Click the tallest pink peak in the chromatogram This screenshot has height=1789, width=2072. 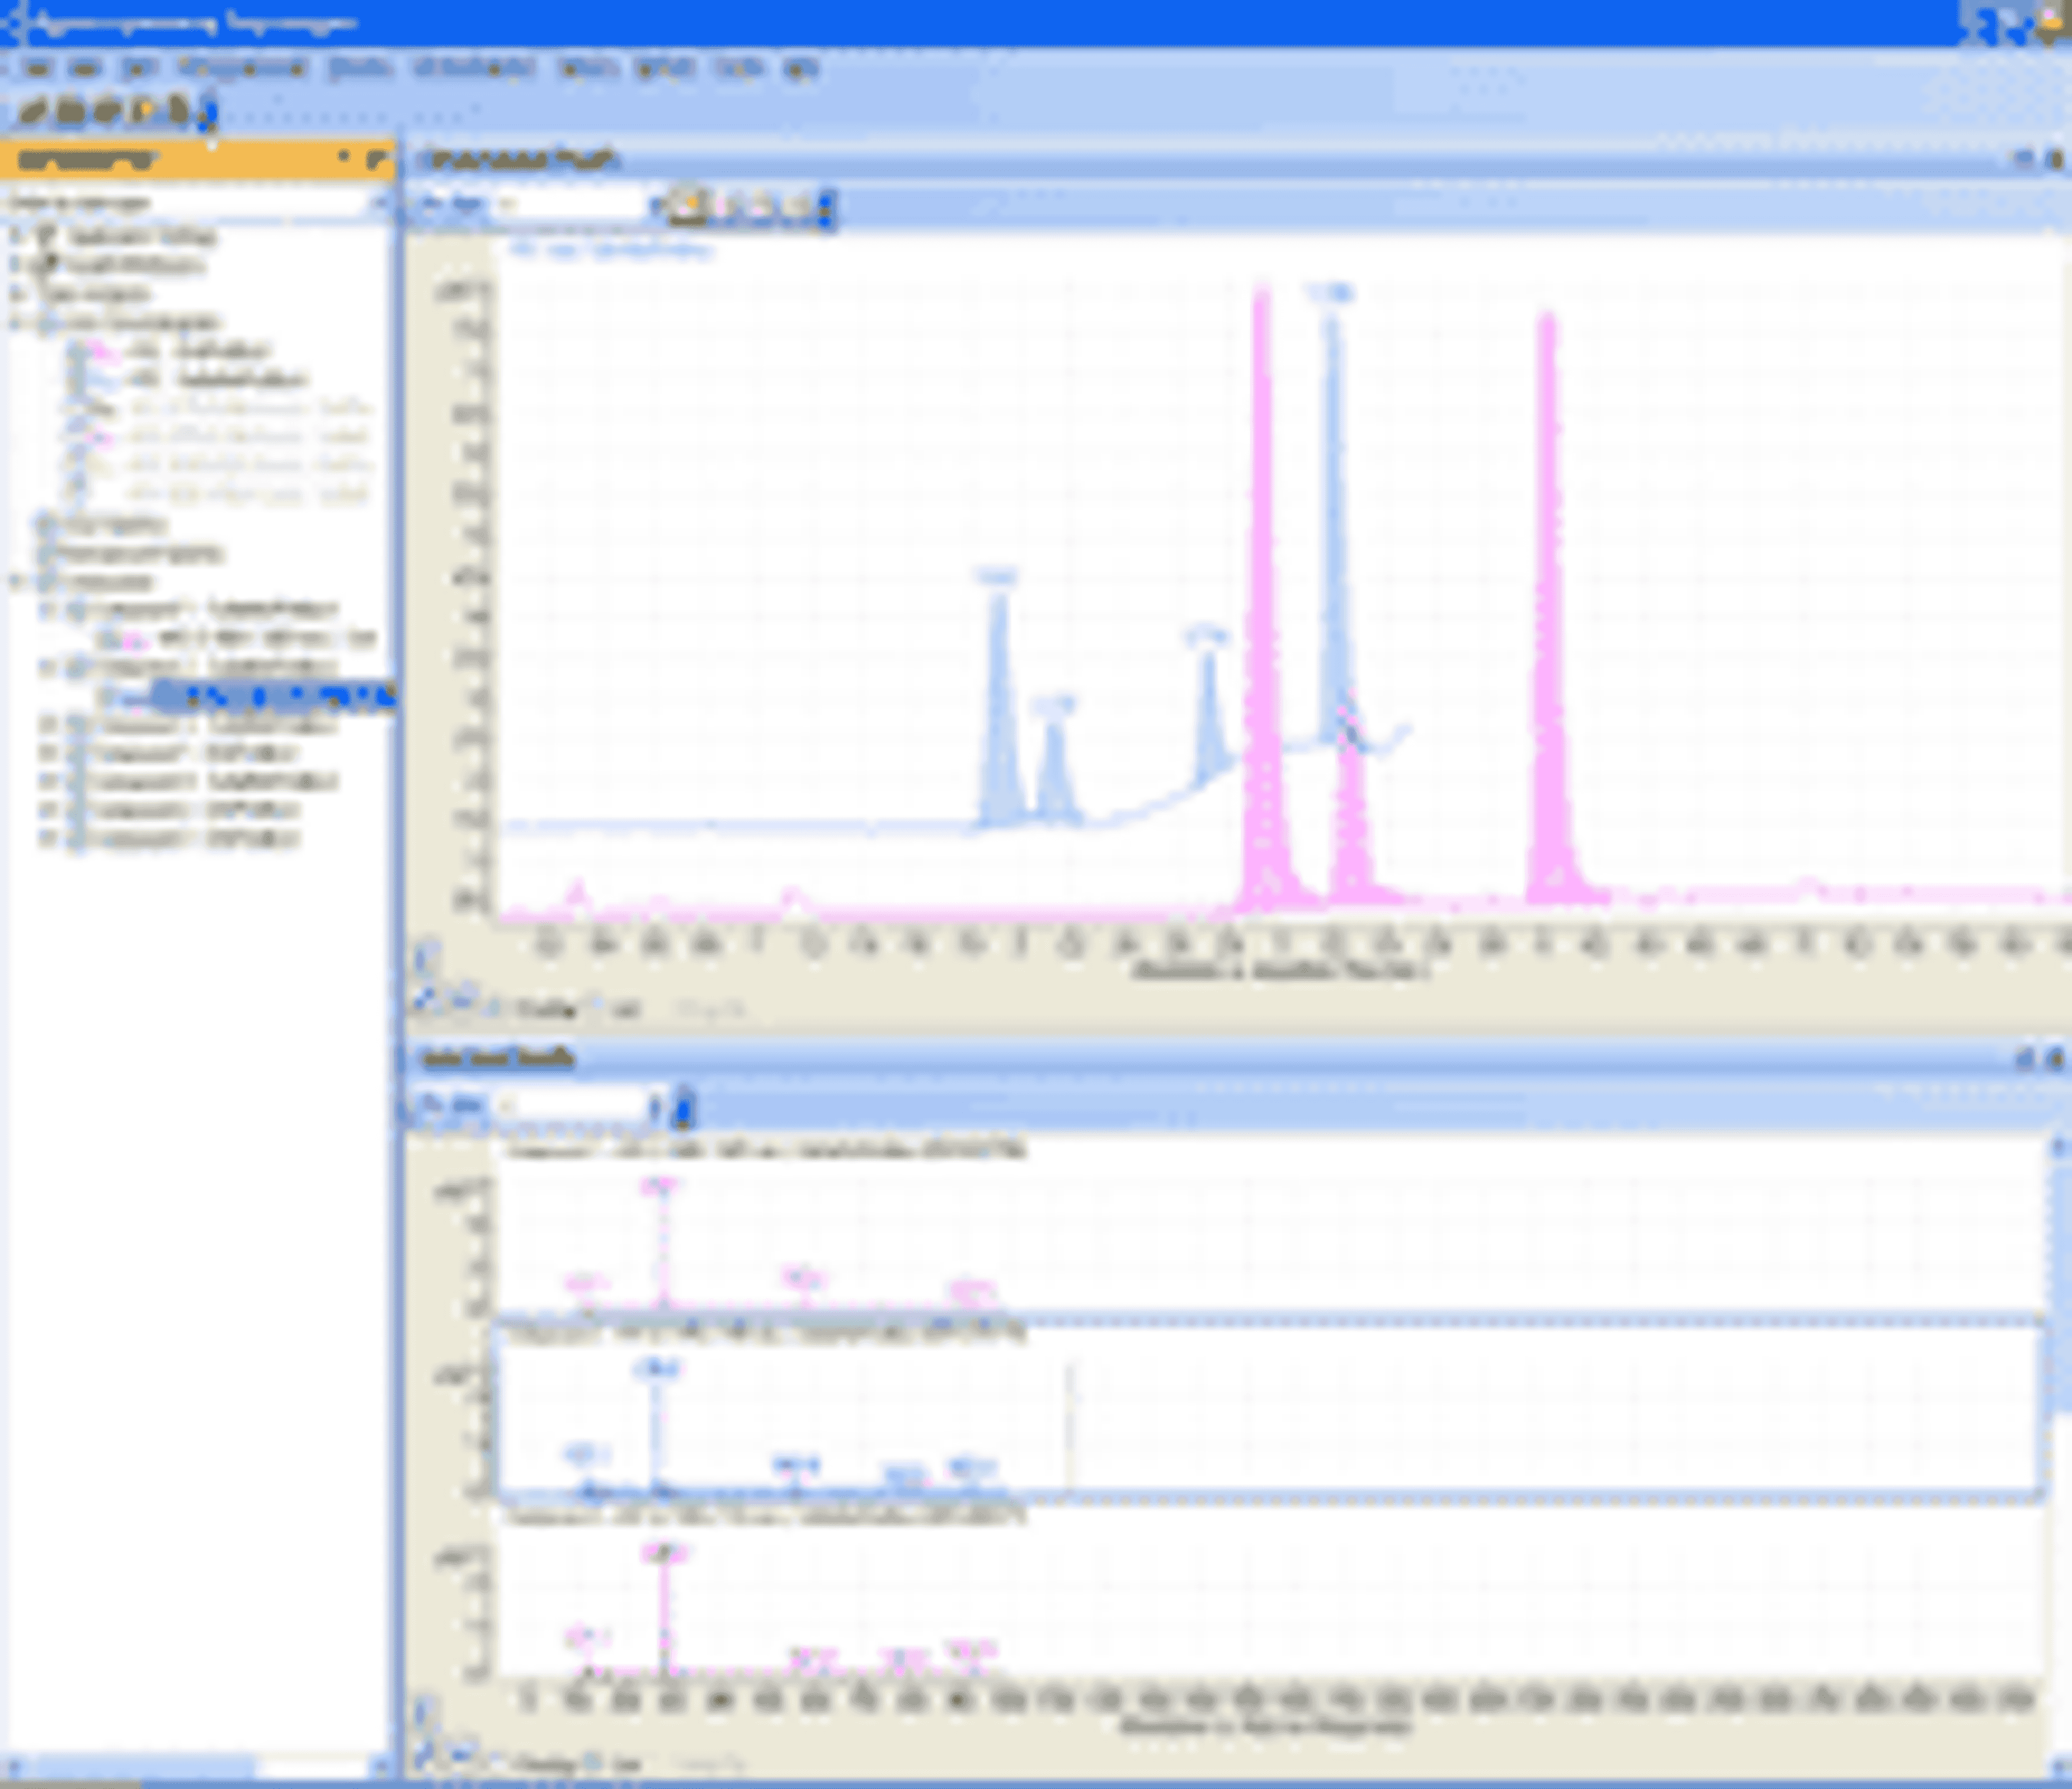tap(1262, 600)
